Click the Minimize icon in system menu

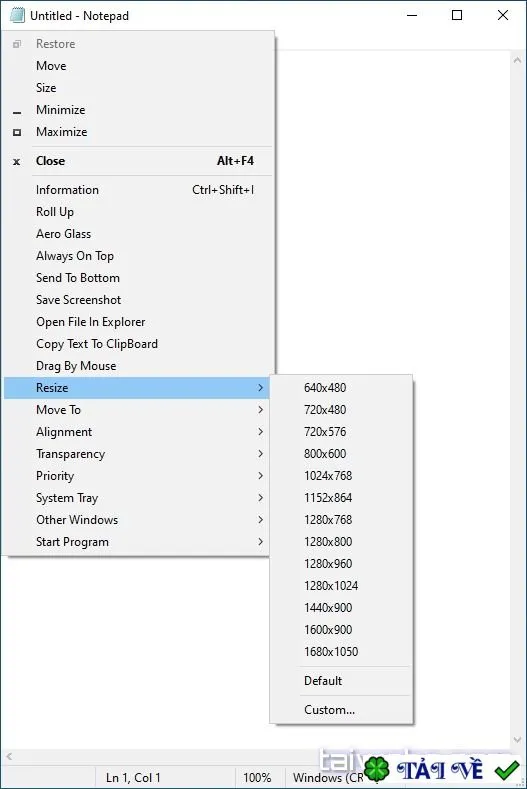coord(17,113)
